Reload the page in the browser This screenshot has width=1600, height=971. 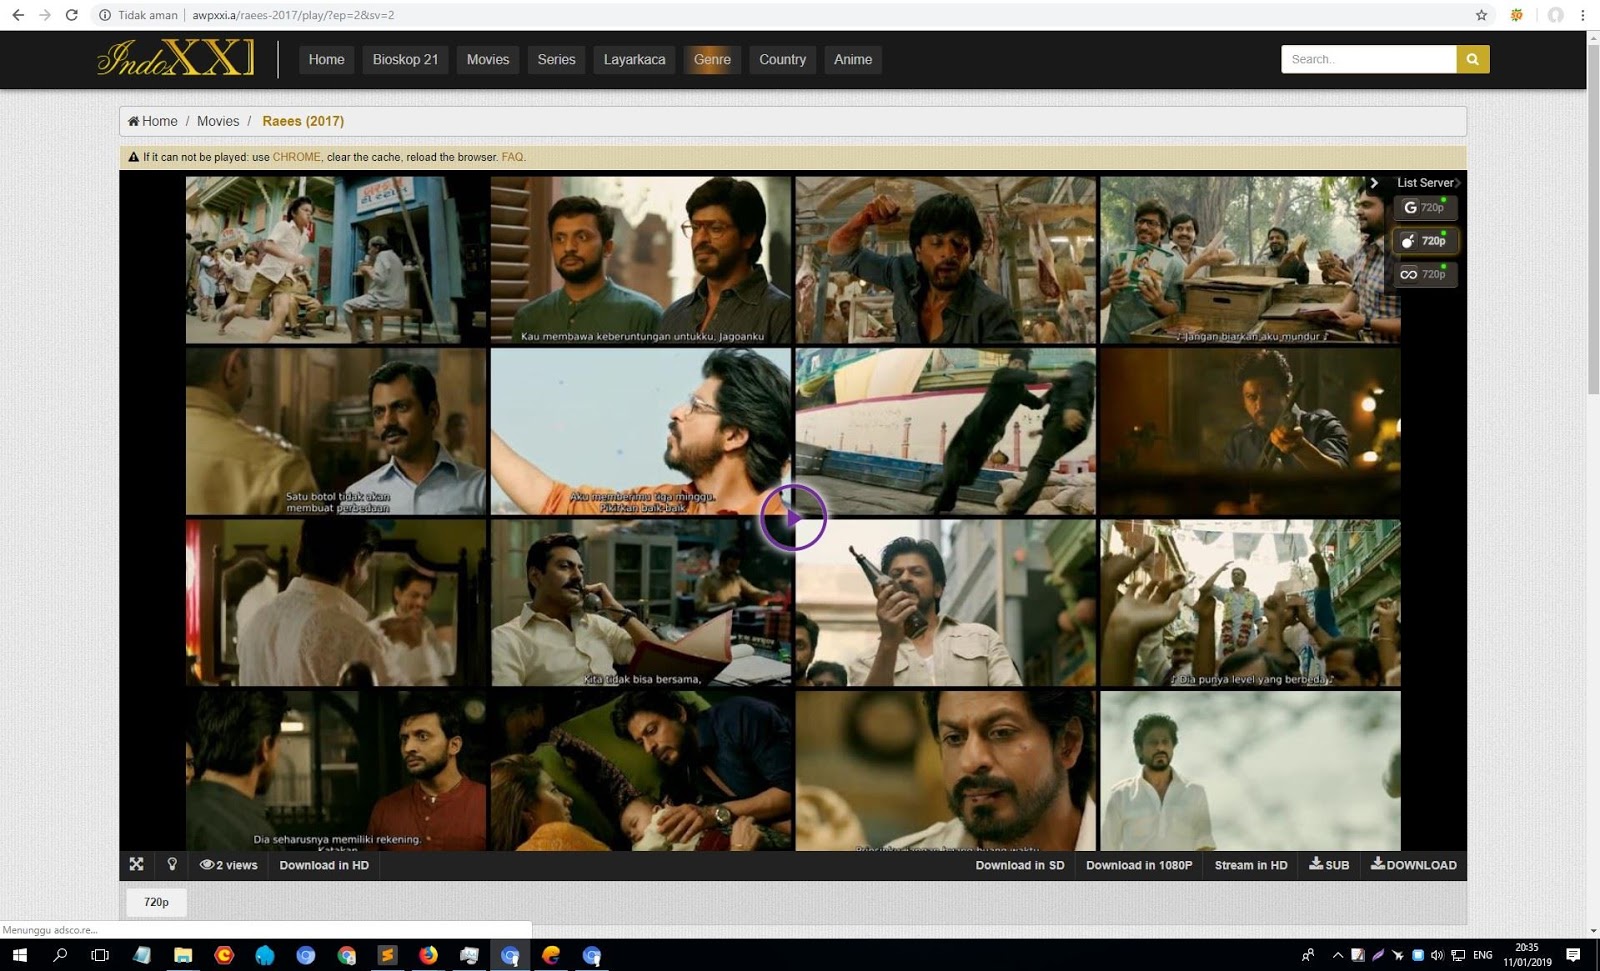click(x=71, y=15)
